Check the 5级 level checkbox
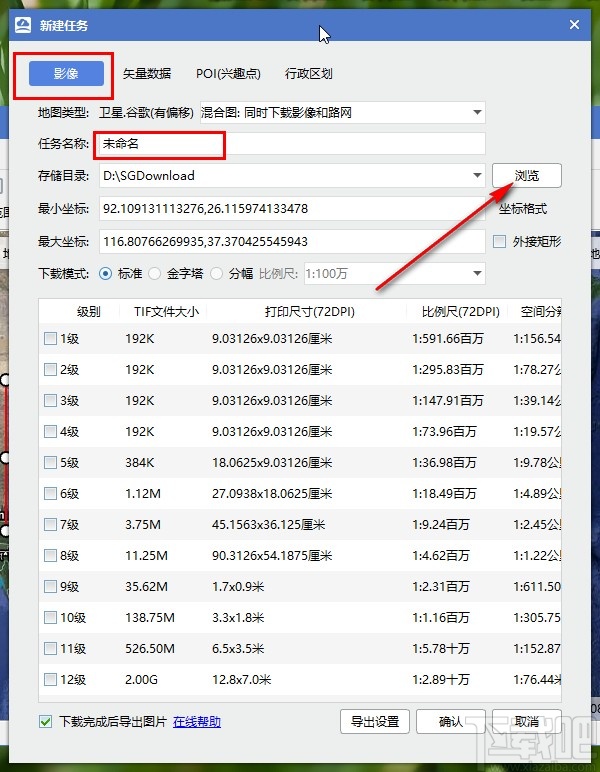The width and height of the screenshot is (600, 772). point(50,463)
